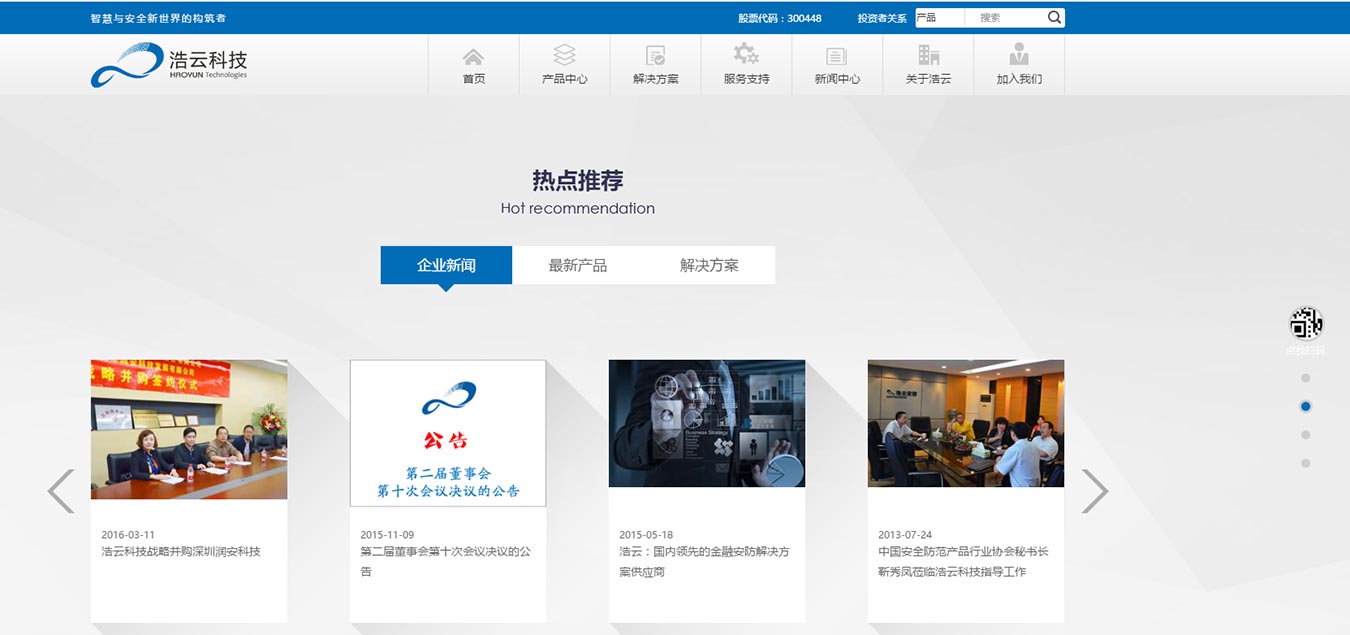1350x635 pixels.
Task: Click the magnifier icon to search
Action: (1053, 16)
